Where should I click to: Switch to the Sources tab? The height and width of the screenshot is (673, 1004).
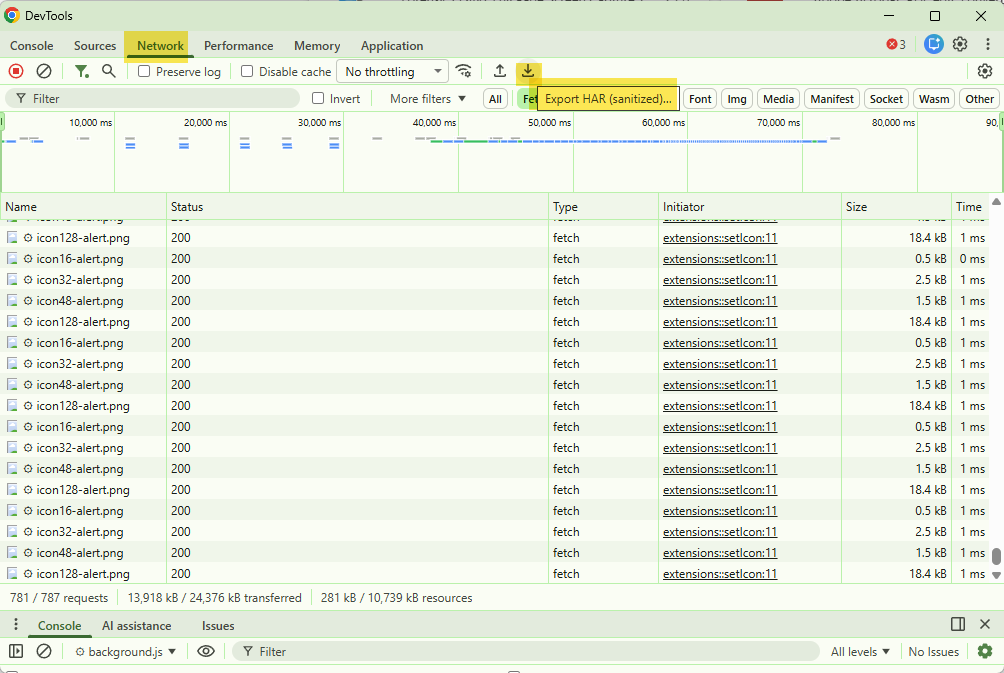tap(95, 45)
